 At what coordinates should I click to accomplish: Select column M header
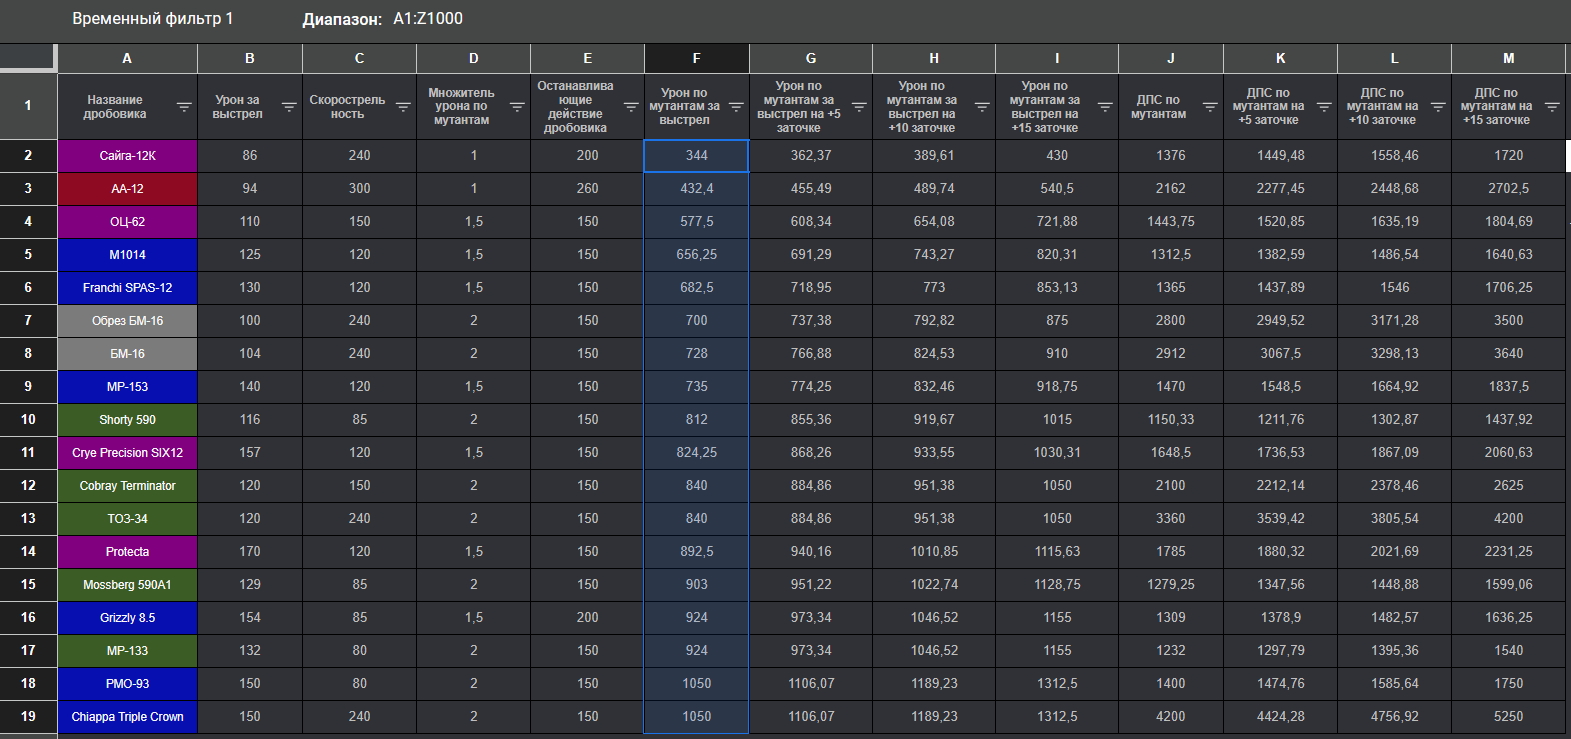(x=1508, y=58)
